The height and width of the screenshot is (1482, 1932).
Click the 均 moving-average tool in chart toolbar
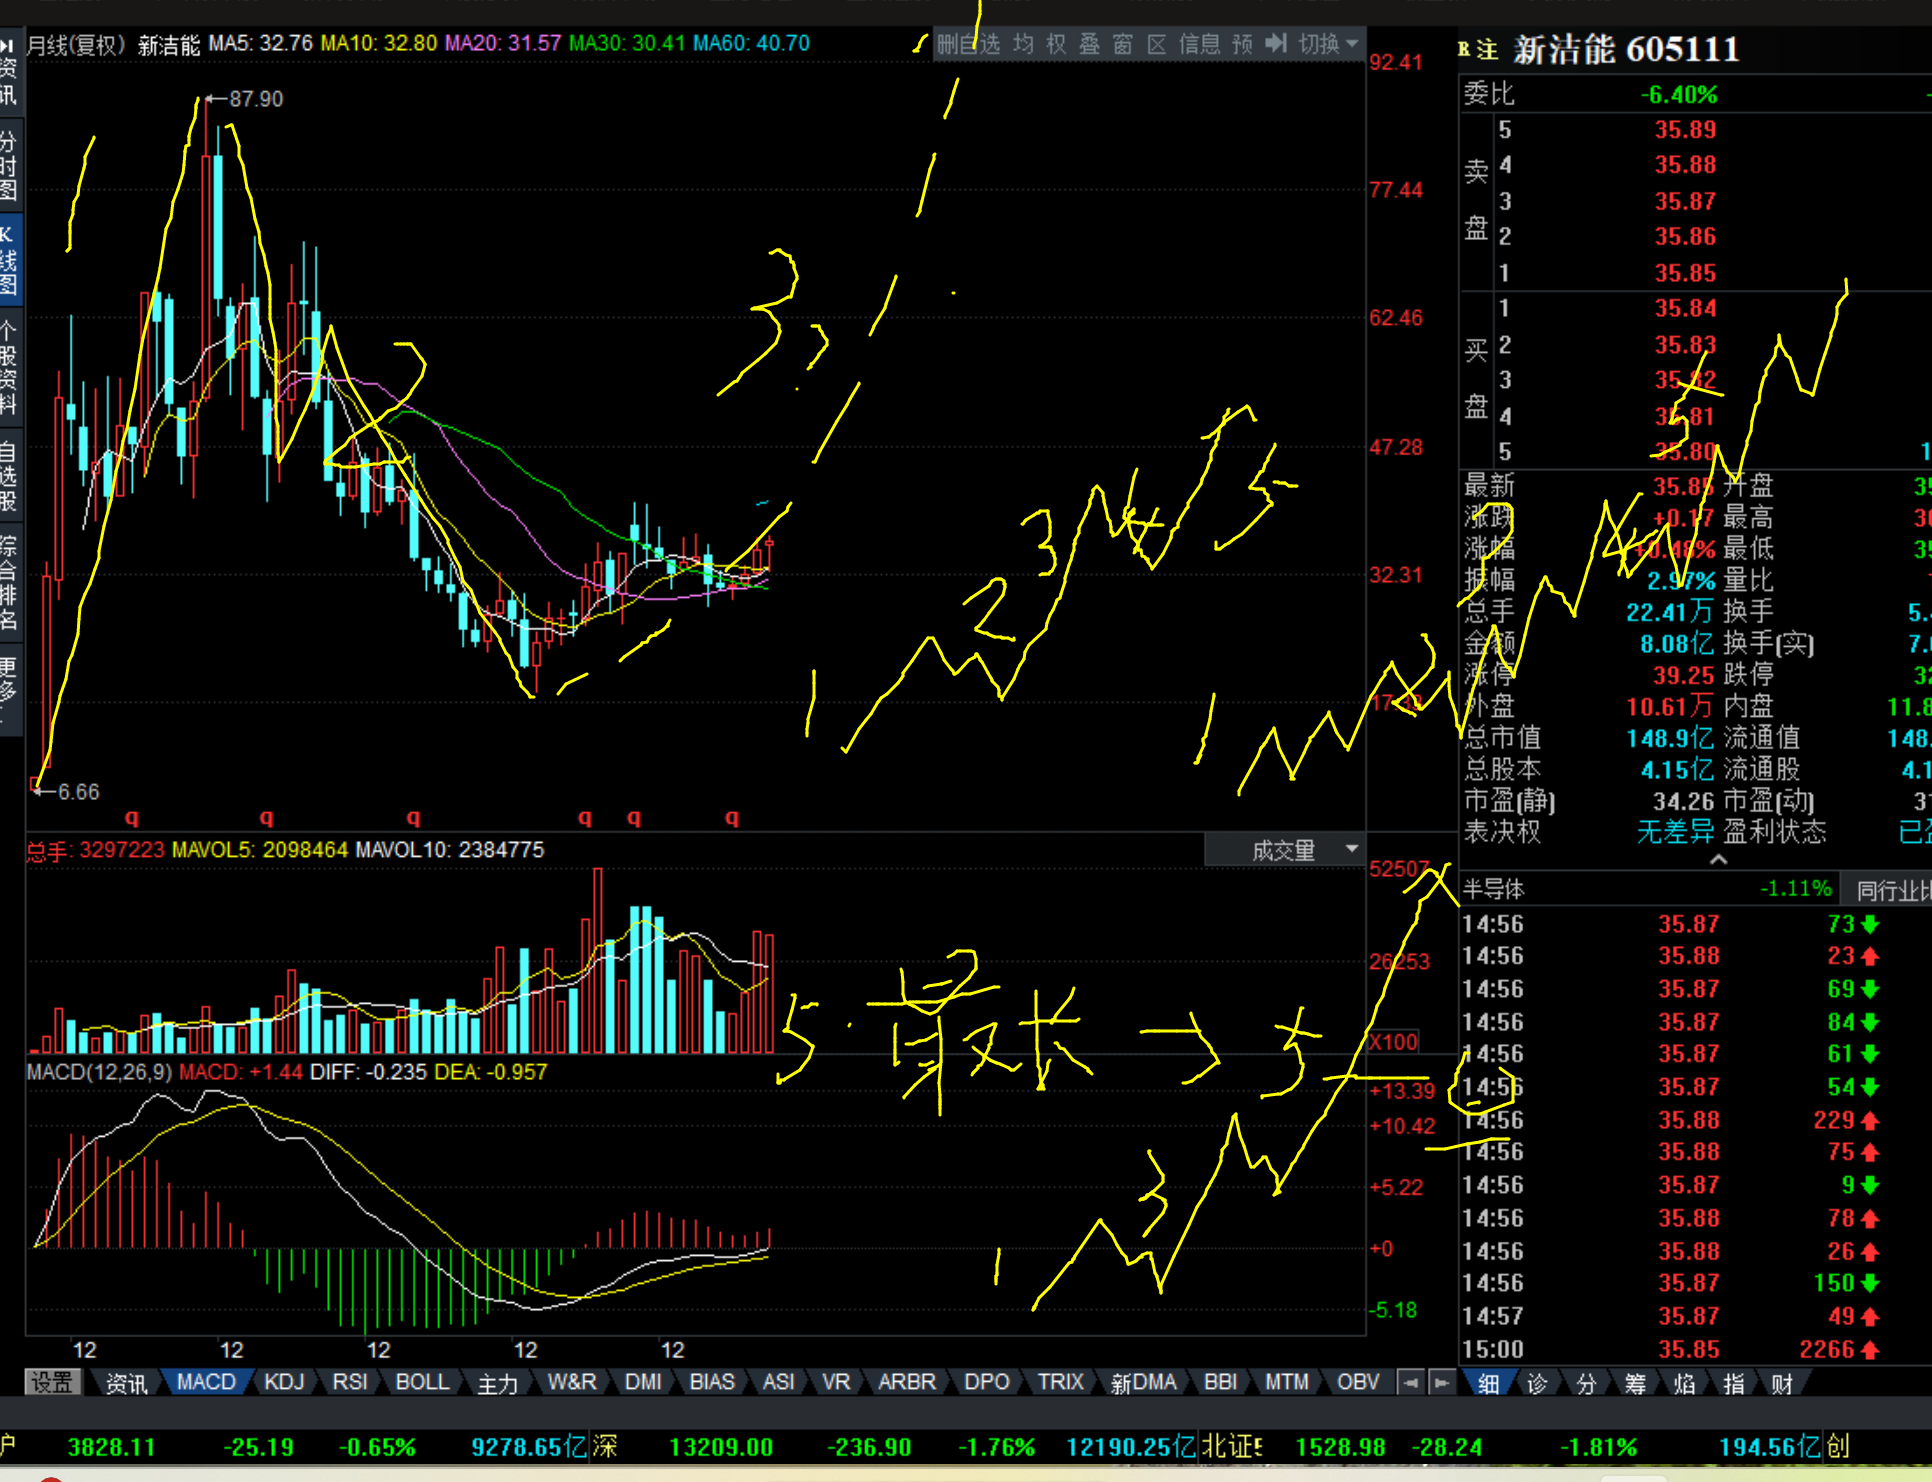[1023, 44]
